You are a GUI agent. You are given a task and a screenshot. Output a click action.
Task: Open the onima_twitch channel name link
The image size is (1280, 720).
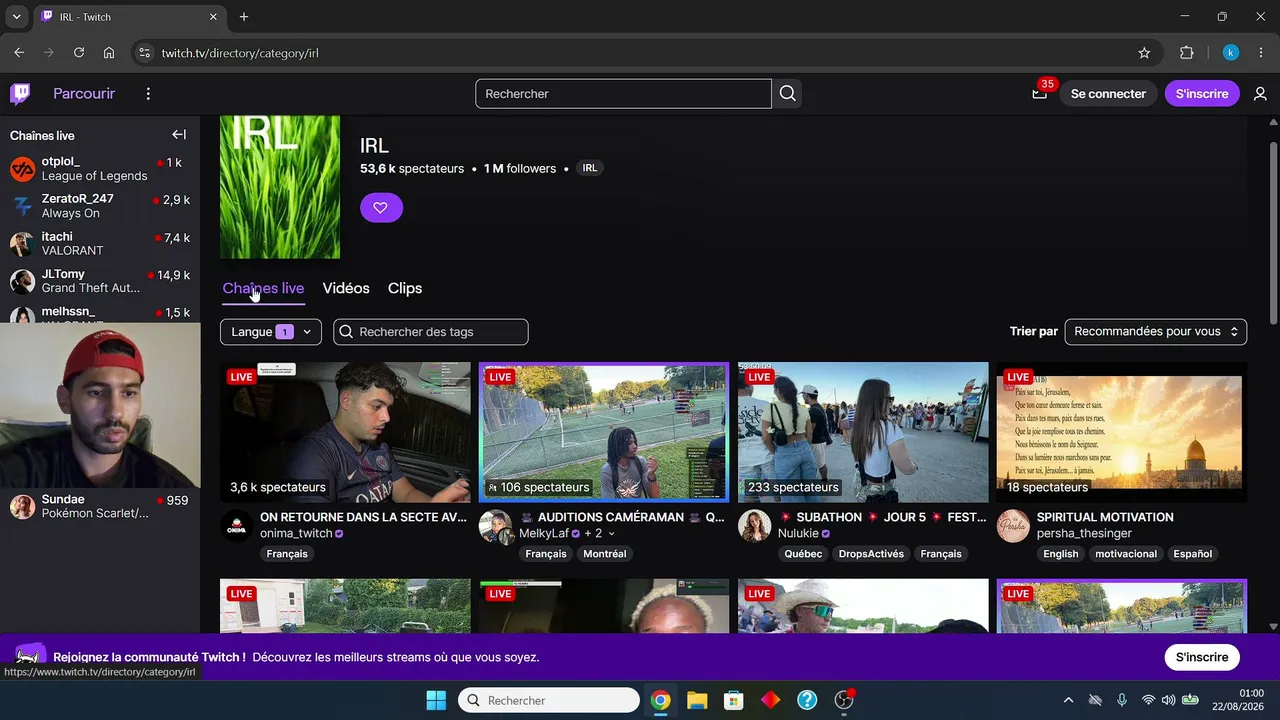[x=296, y=534]
